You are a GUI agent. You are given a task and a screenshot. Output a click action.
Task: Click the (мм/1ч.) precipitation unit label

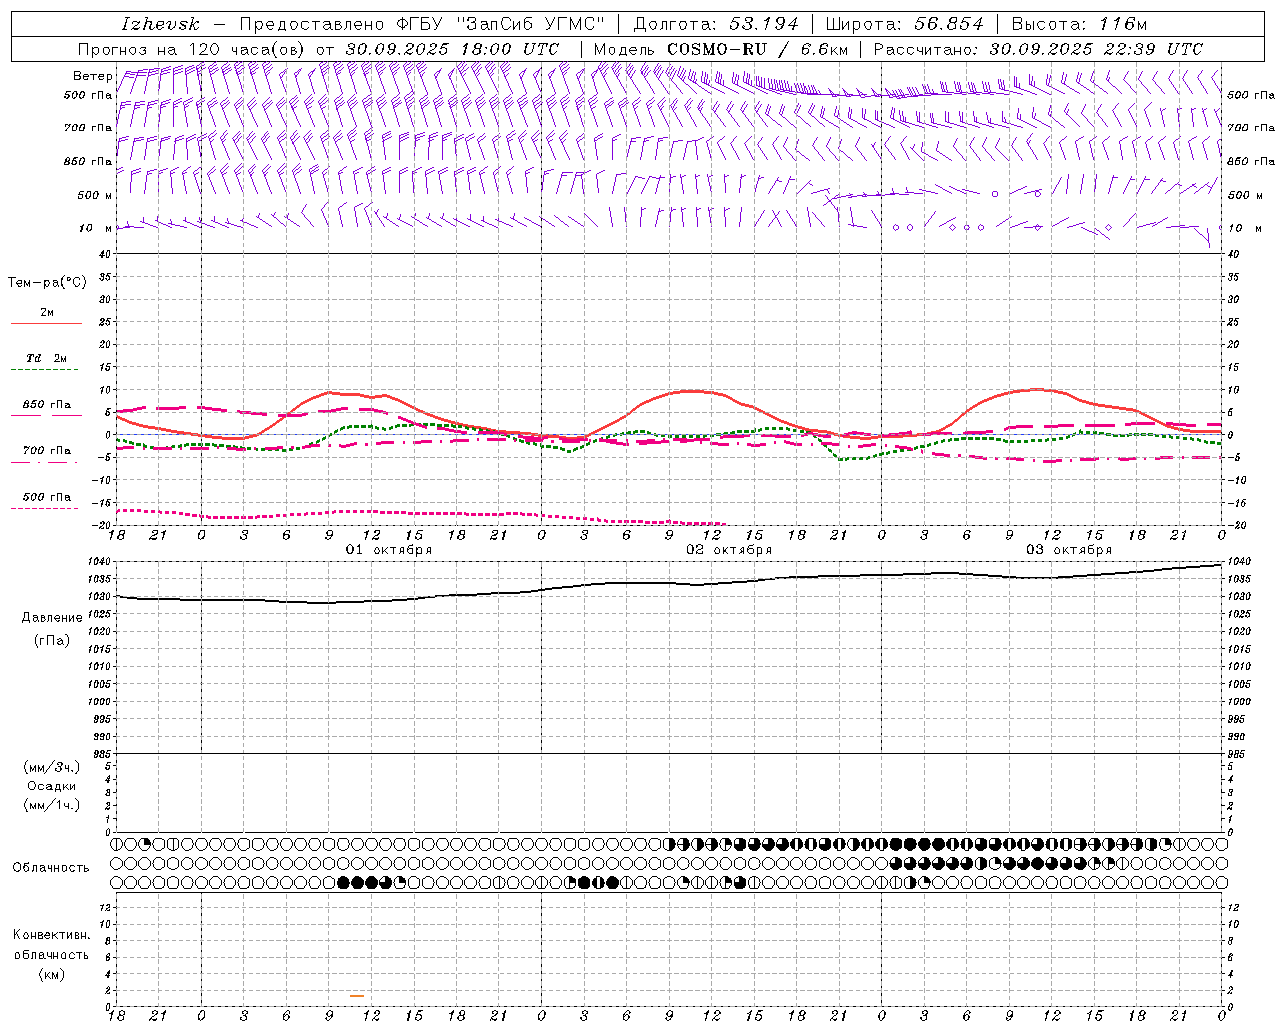52,805
